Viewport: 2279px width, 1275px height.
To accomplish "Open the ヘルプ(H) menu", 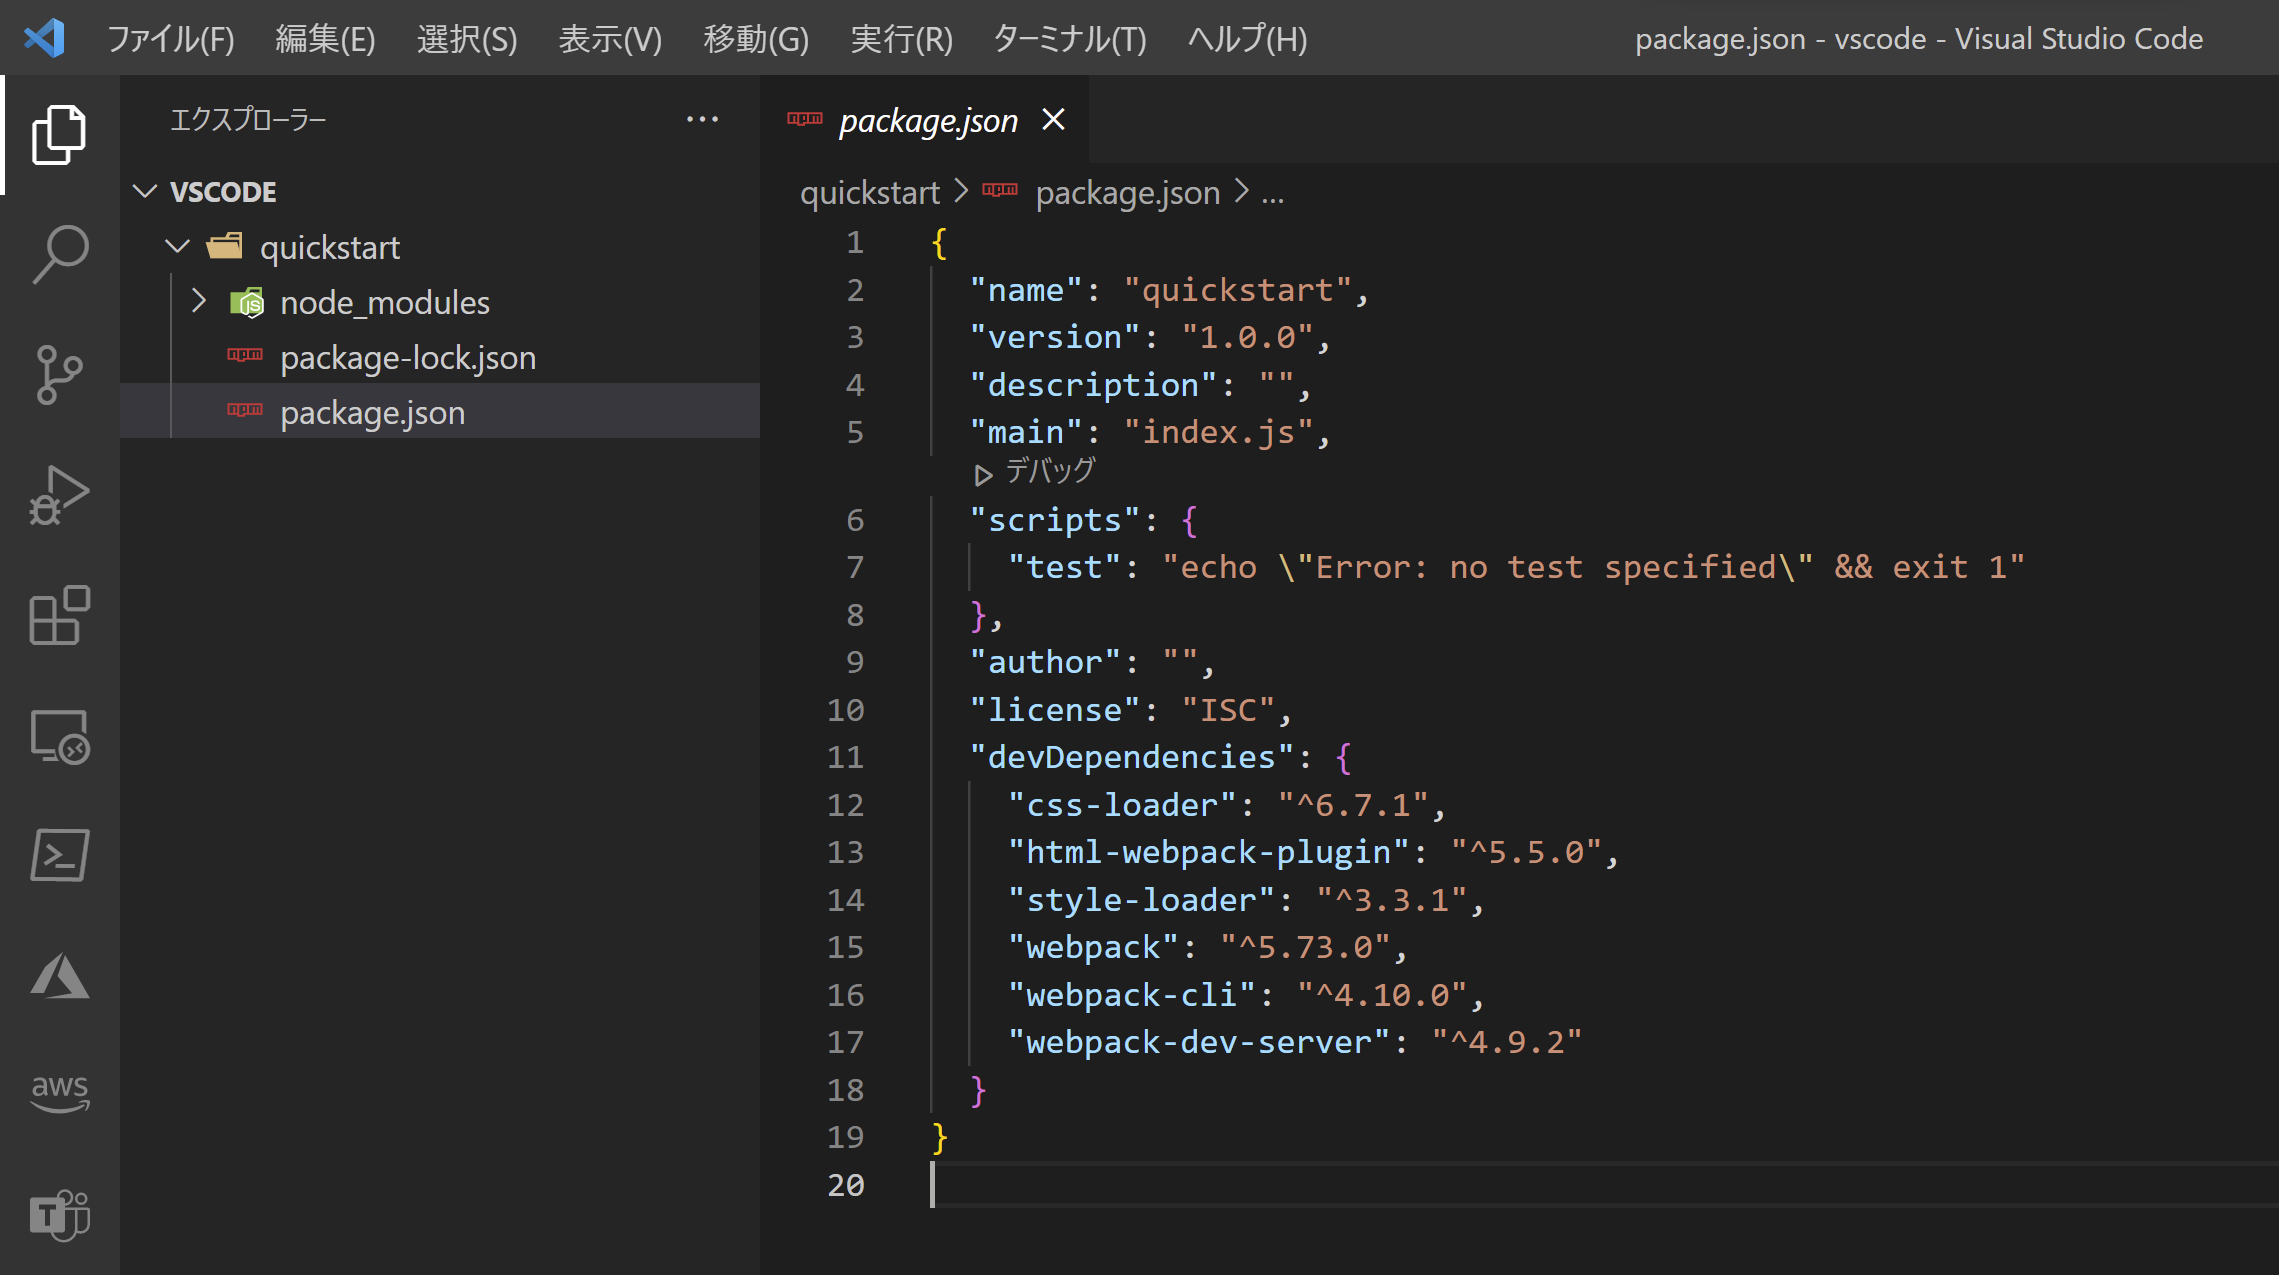I will tap(1247, 38).
